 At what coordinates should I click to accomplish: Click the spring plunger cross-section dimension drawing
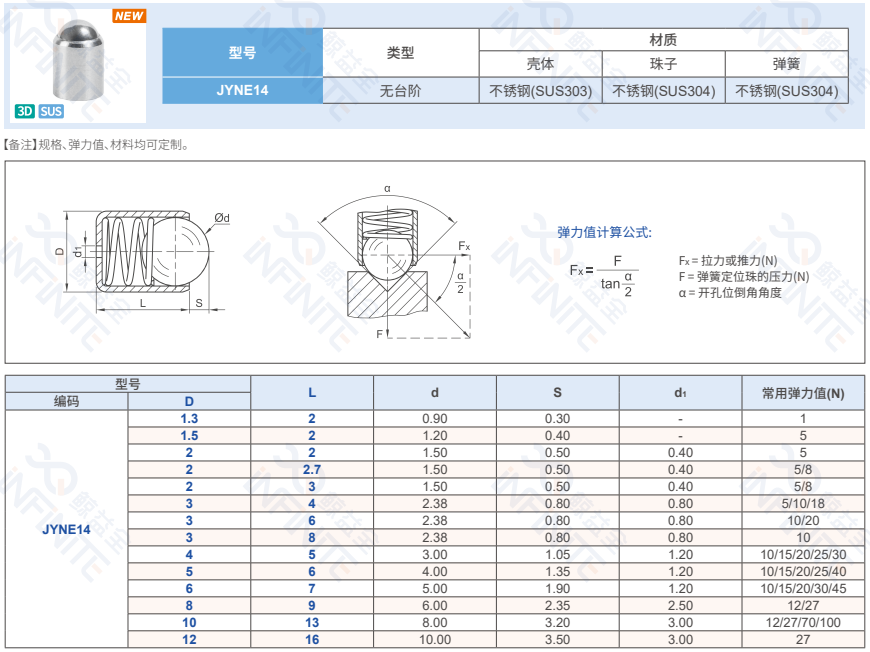point(140,258)
